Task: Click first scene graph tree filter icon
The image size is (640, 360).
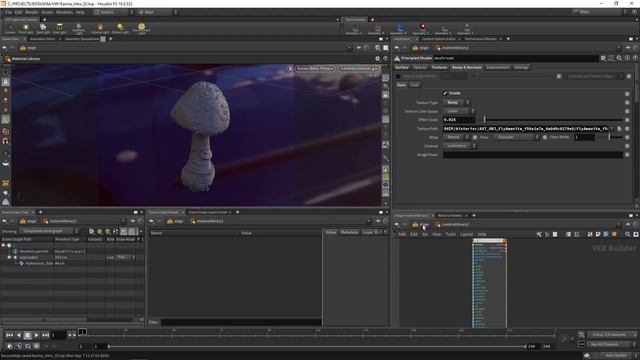Action: click(x=91, y=231)
